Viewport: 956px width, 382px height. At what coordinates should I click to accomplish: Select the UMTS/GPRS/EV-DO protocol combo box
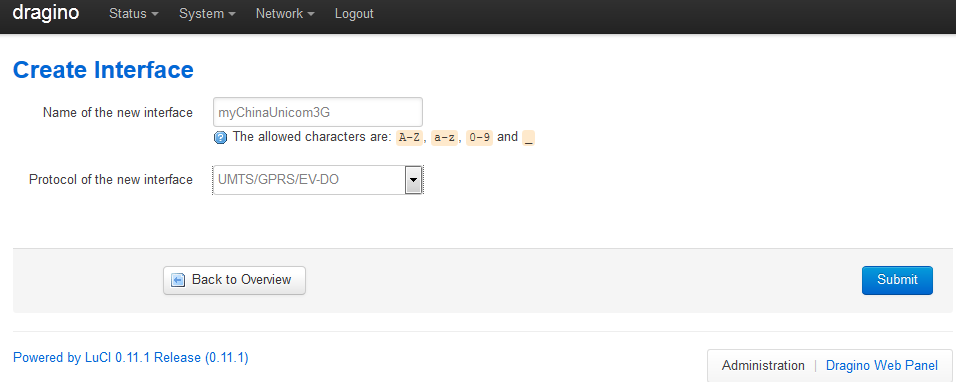318,180
